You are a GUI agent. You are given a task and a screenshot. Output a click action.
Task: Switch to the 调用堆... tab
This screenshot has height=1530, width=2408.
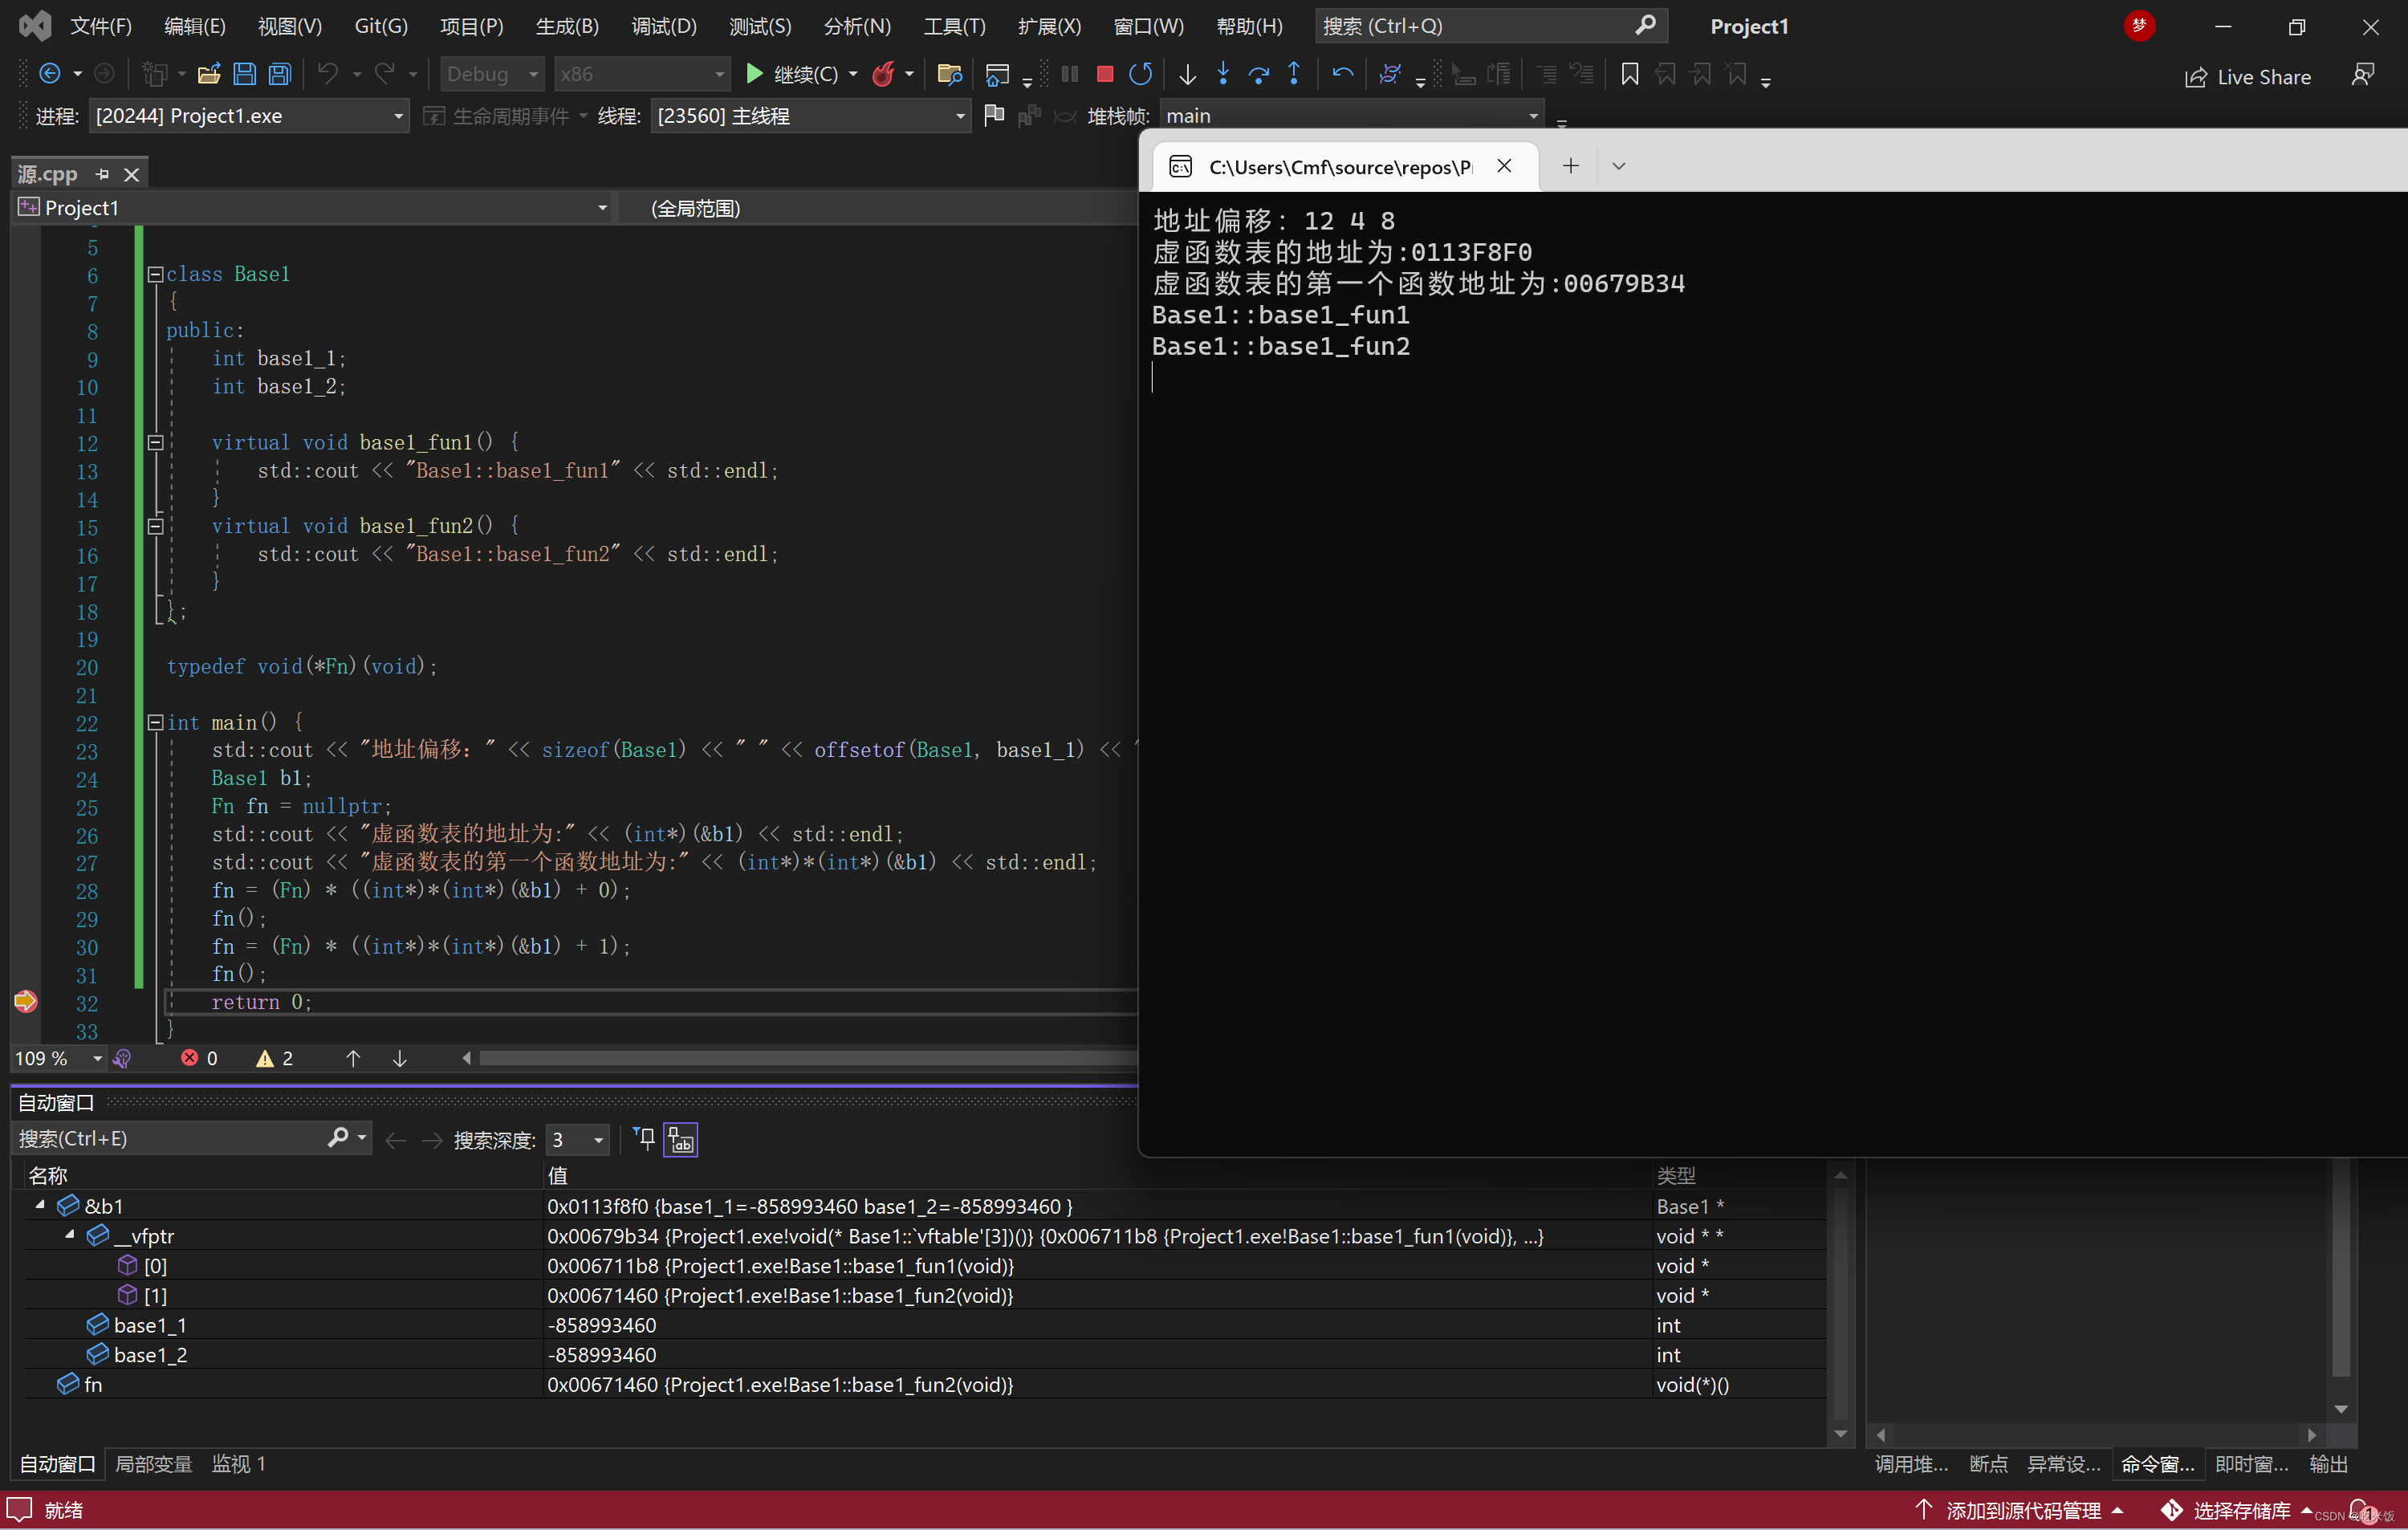coord(1911,1464)
